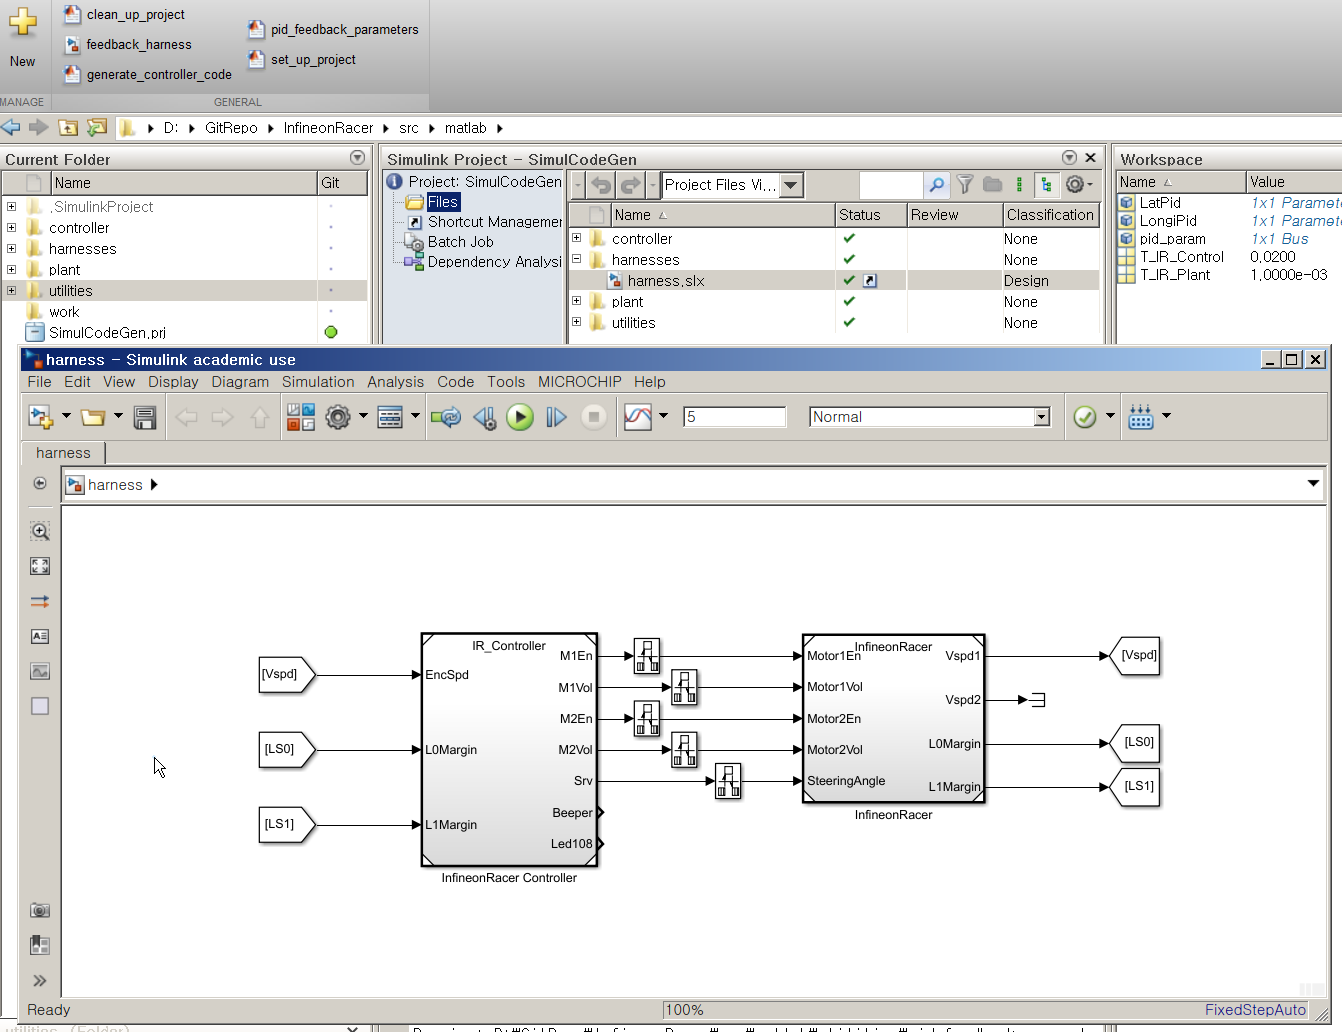Insert an image via the palette icon
The image size is (1342, 1032).
pyautogui.click(x=40, y=671)
